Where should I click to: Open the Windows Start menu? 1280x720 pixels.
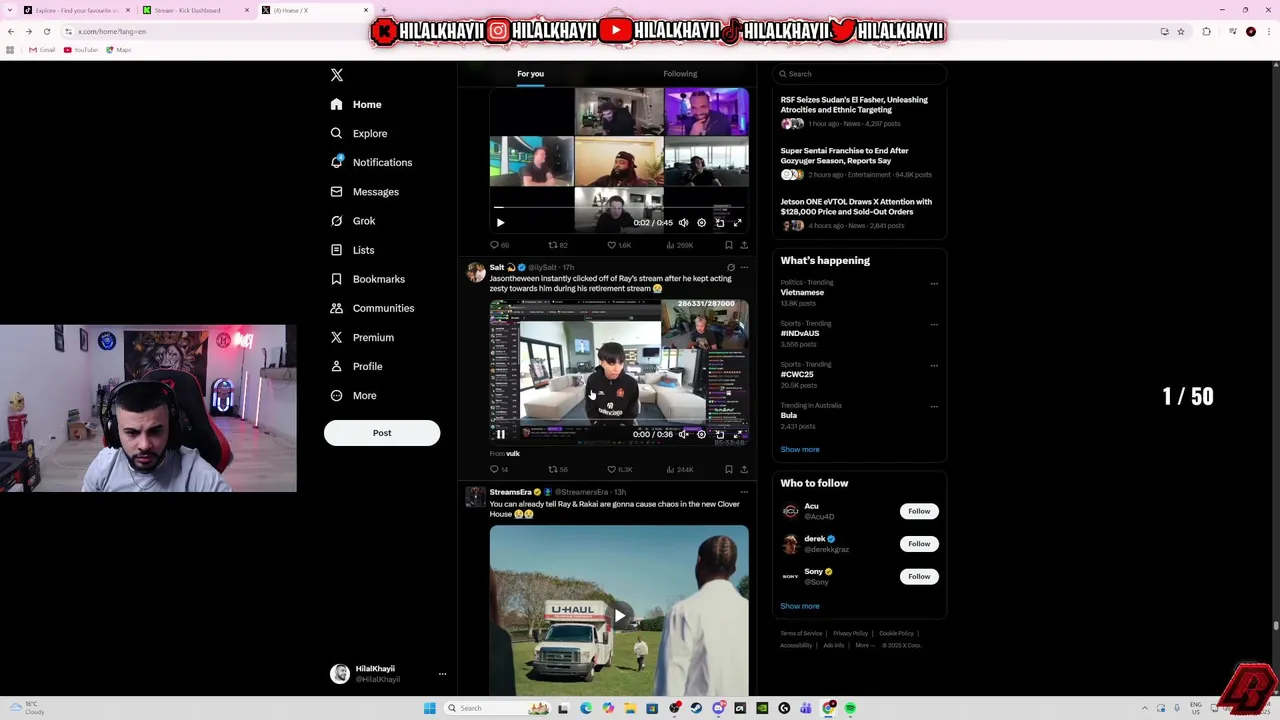click(x=430, y=708)
